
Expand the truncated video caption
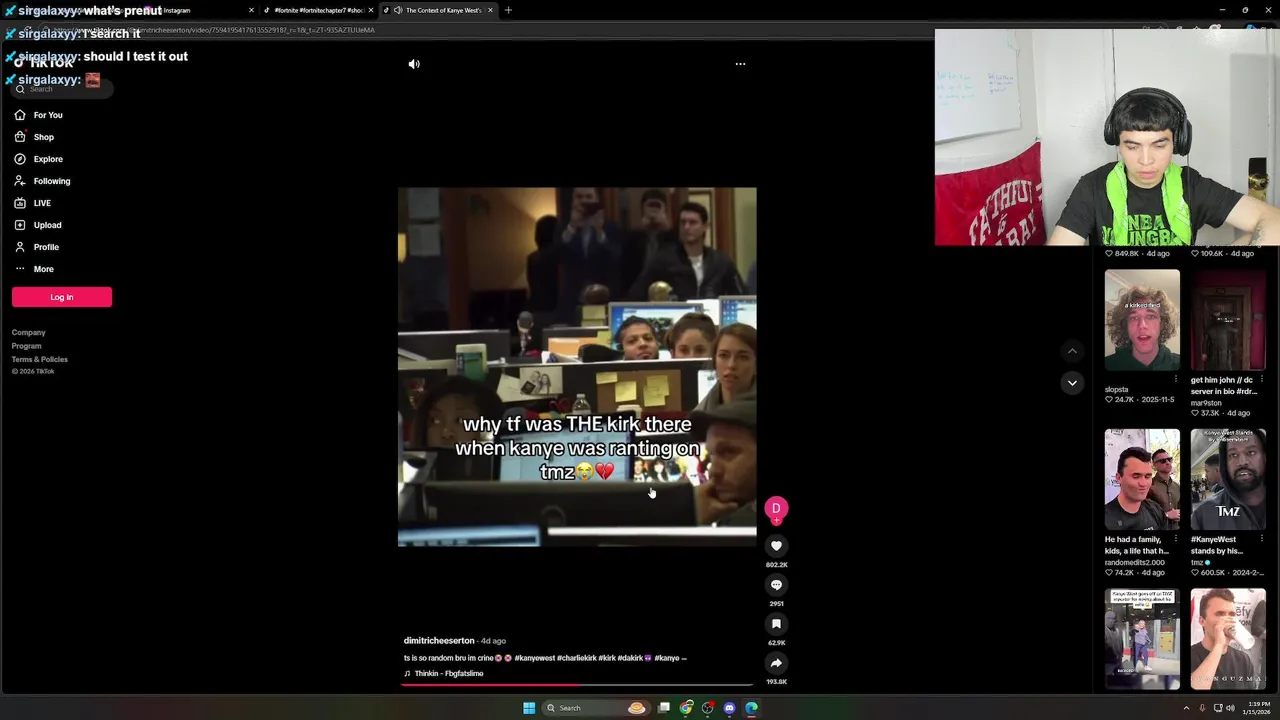(683, 658)
